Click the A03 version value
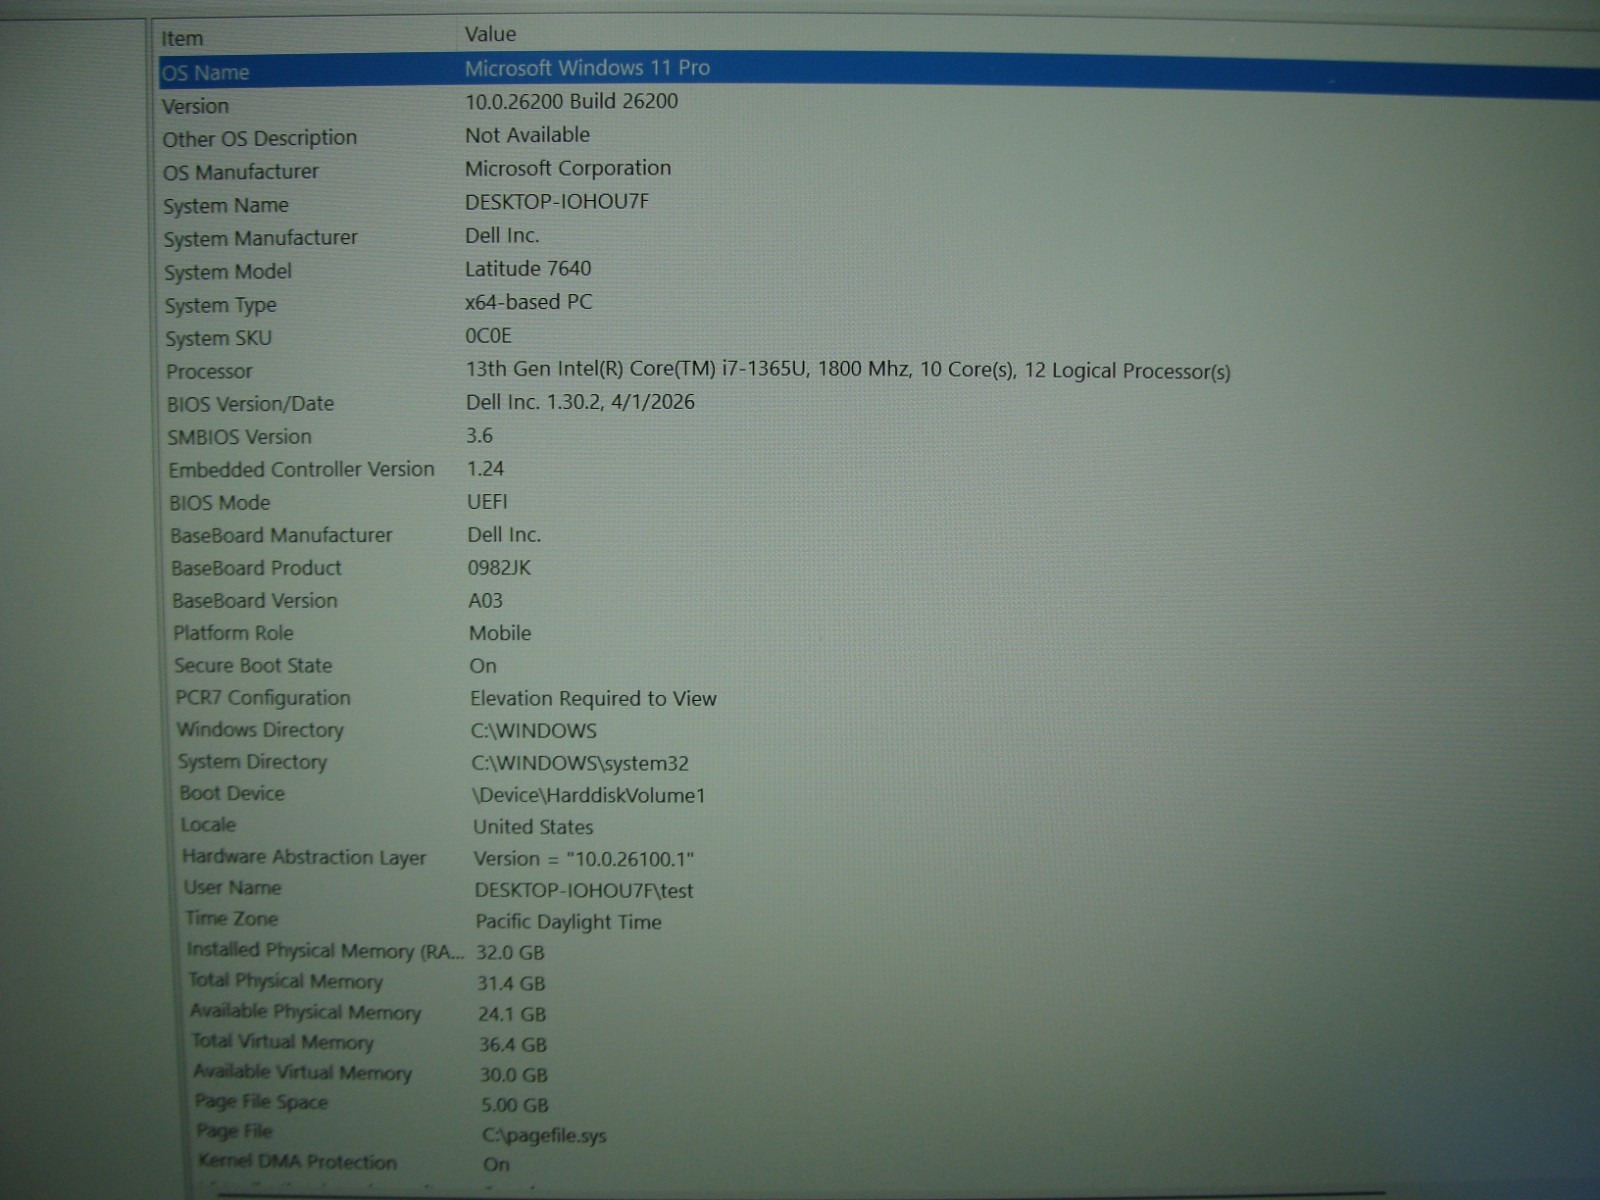Viewport: 1600px width, 1200px height. tap(485, 600)
